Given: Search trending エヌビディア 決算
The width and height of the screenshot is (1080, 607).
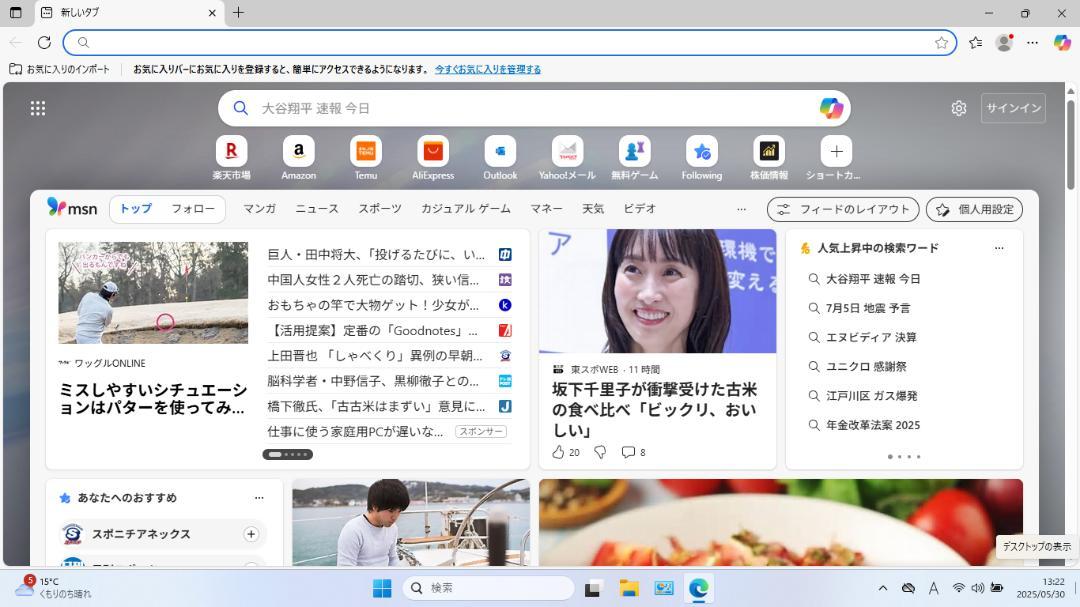Looking at the screenshot, I should point(871,338).
